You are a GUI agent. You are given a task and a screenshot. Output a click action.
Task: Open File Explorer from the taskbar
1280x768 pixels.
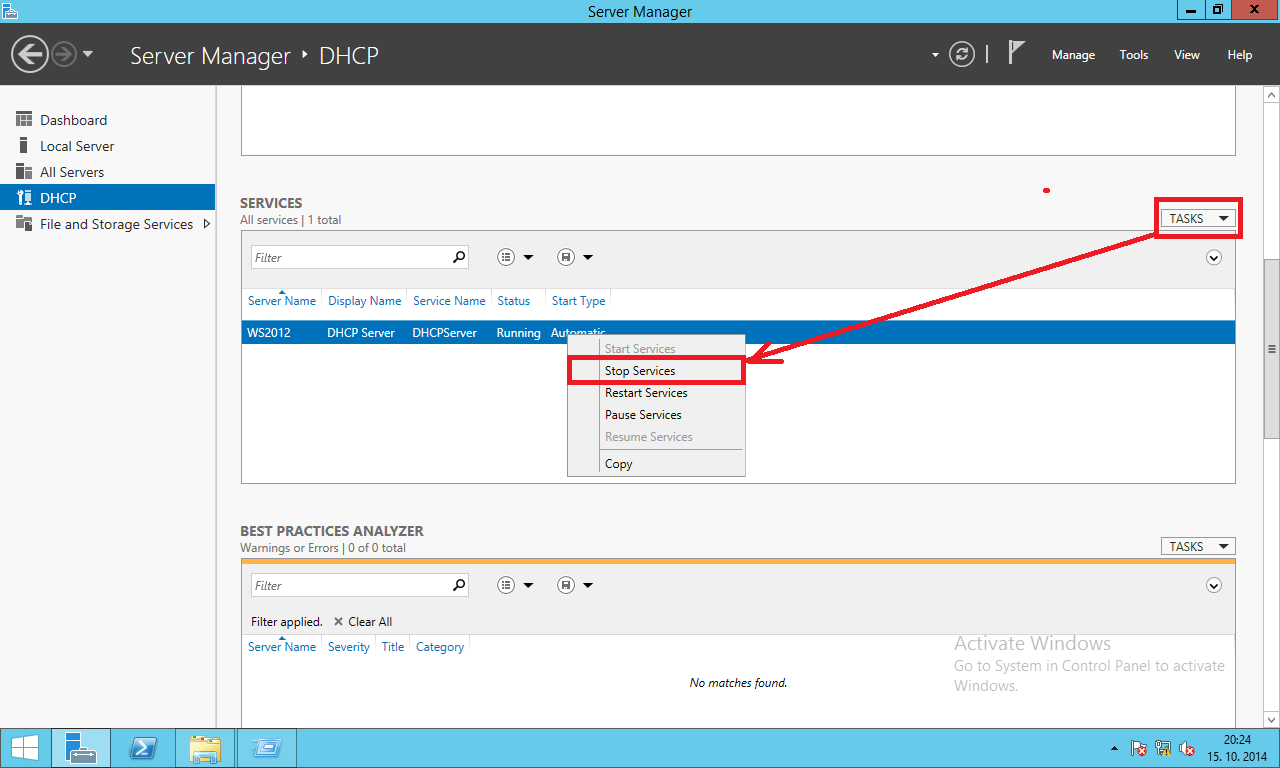[x=205, y=748]
